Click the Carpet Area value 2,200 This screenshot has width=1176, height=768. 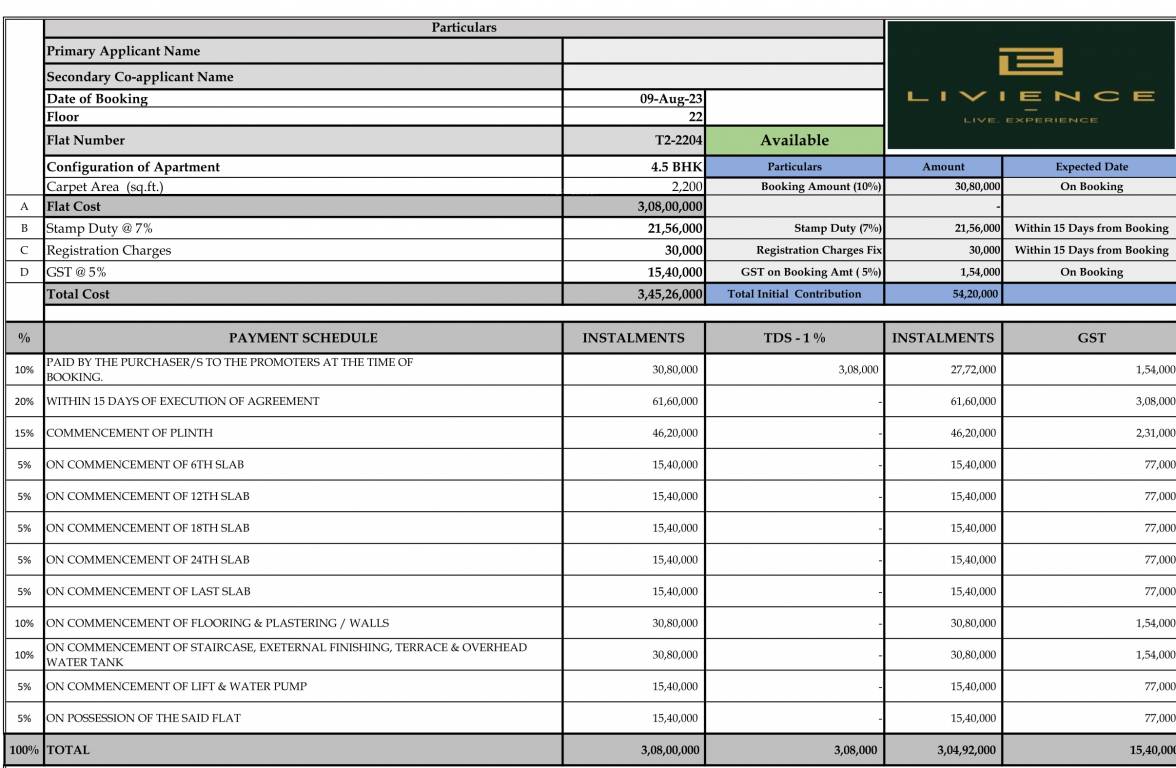pos(634,186)
